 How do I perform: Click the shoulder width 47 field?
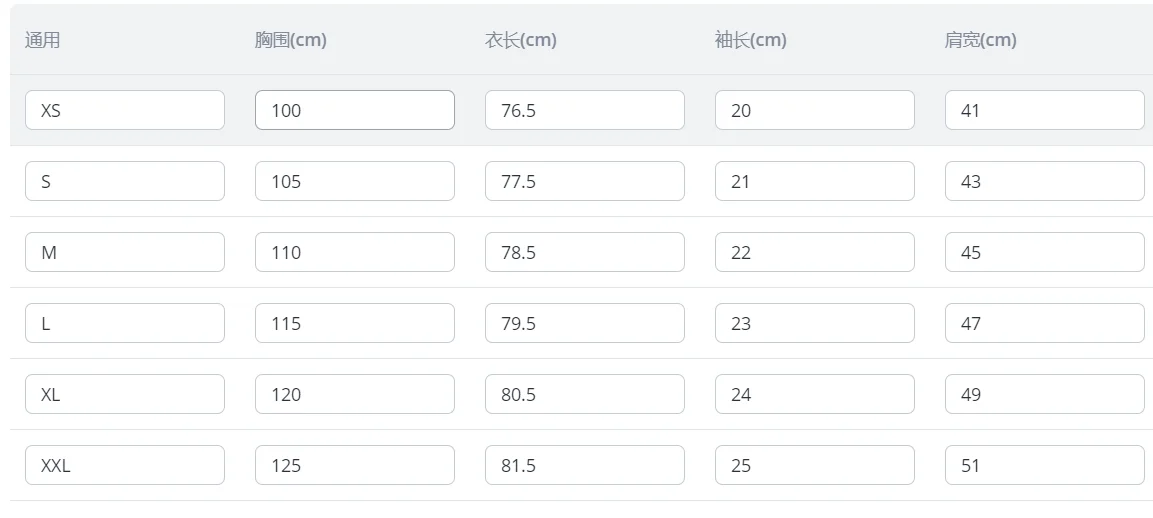tap(1045, 323)
